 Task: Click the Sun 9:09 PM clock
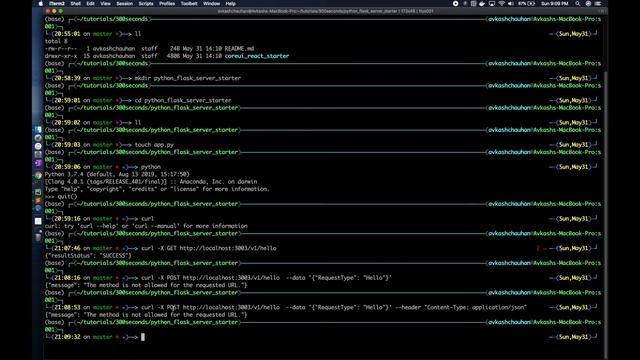(x=554, y=4)
